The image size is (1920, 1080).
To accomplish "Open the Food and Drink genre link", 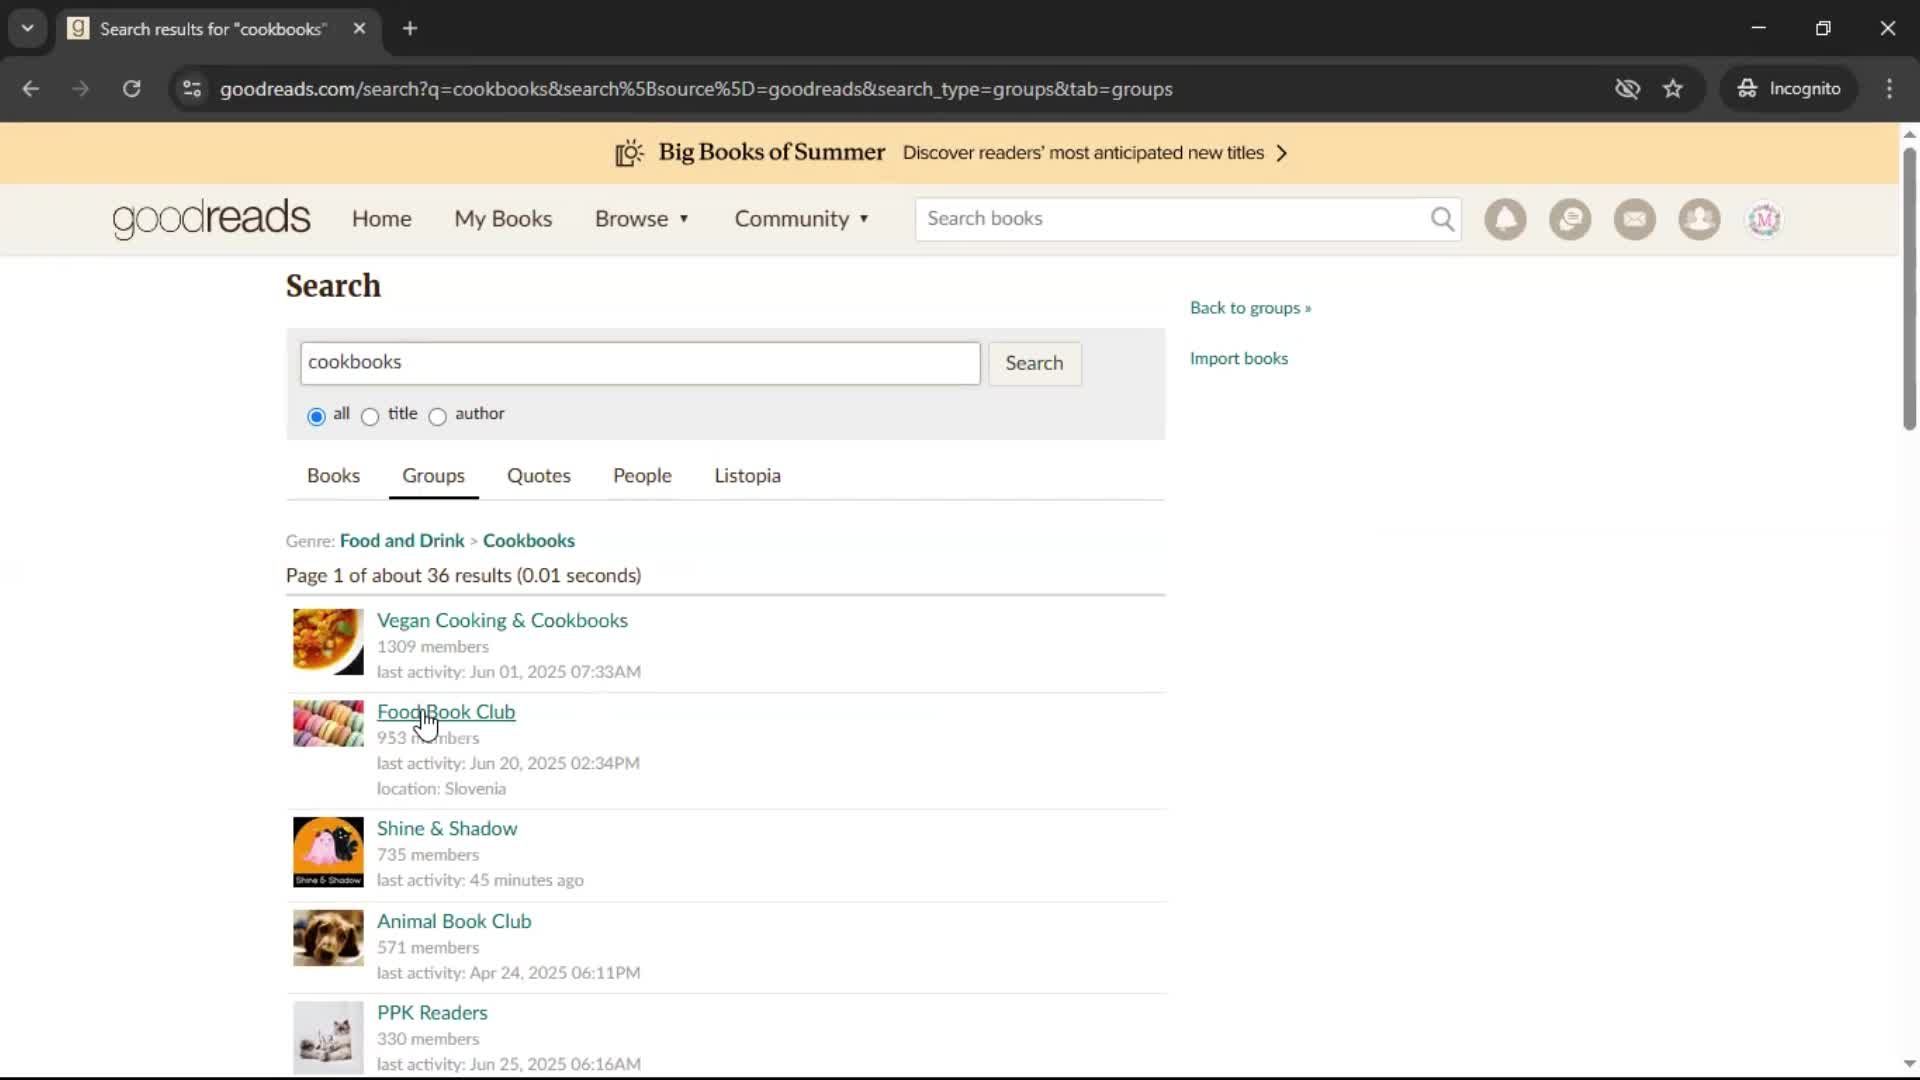I will [402, 541].
